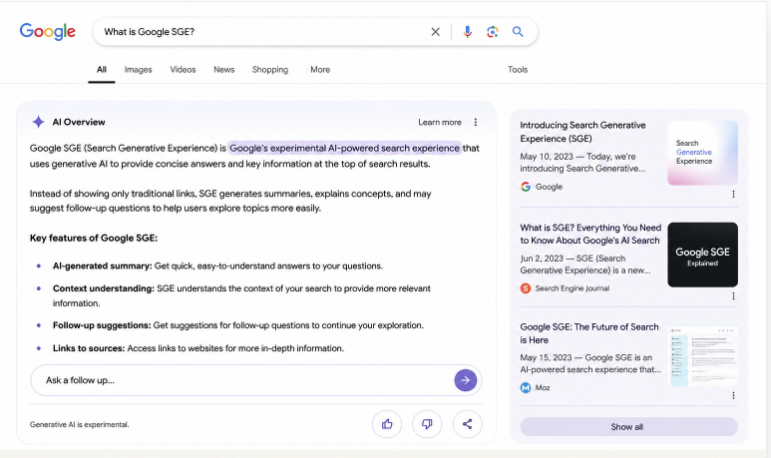Click the Links to sources bullet
The image size is (771, 458).
click(x=198, y=348)
